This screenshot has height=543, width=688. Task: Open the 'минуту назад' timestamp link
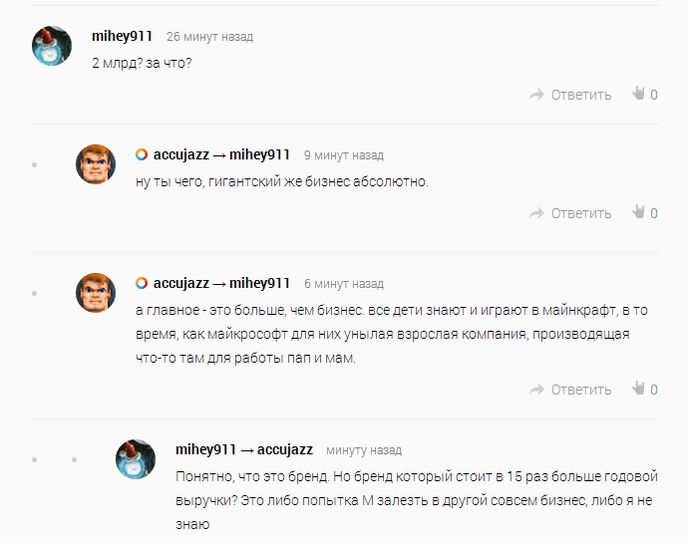point(364,450)
